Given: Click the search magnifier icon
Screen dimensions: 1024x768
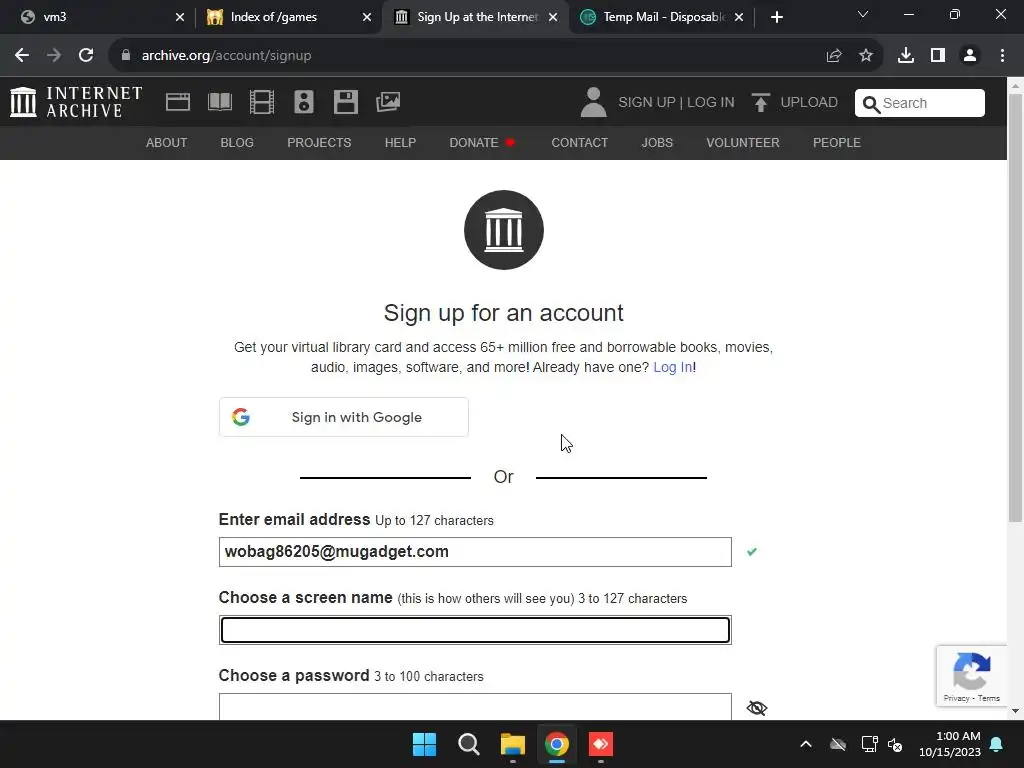Looking at the screenshot, I should point(871,104).
